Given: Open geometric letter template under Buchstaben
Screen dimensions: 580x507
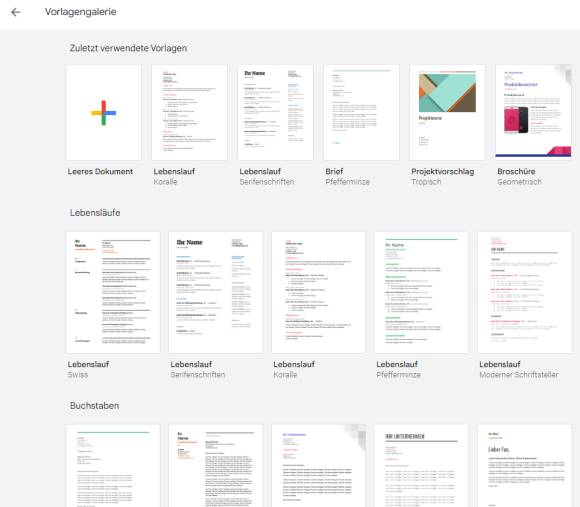Looking at the screenshot, I should click(x=318, y=466).
